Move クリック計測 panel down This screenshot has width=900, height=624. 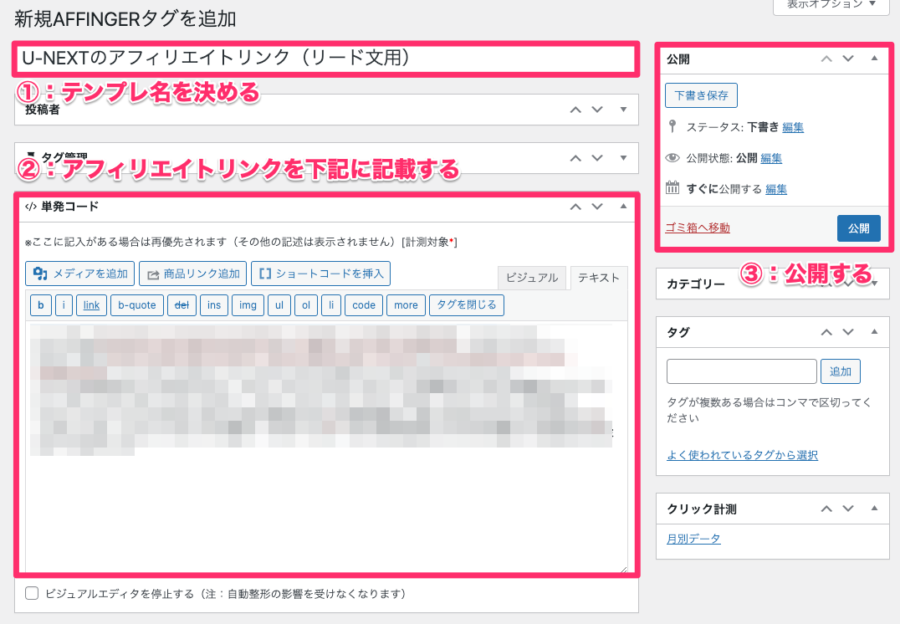(x=848, y=509)
